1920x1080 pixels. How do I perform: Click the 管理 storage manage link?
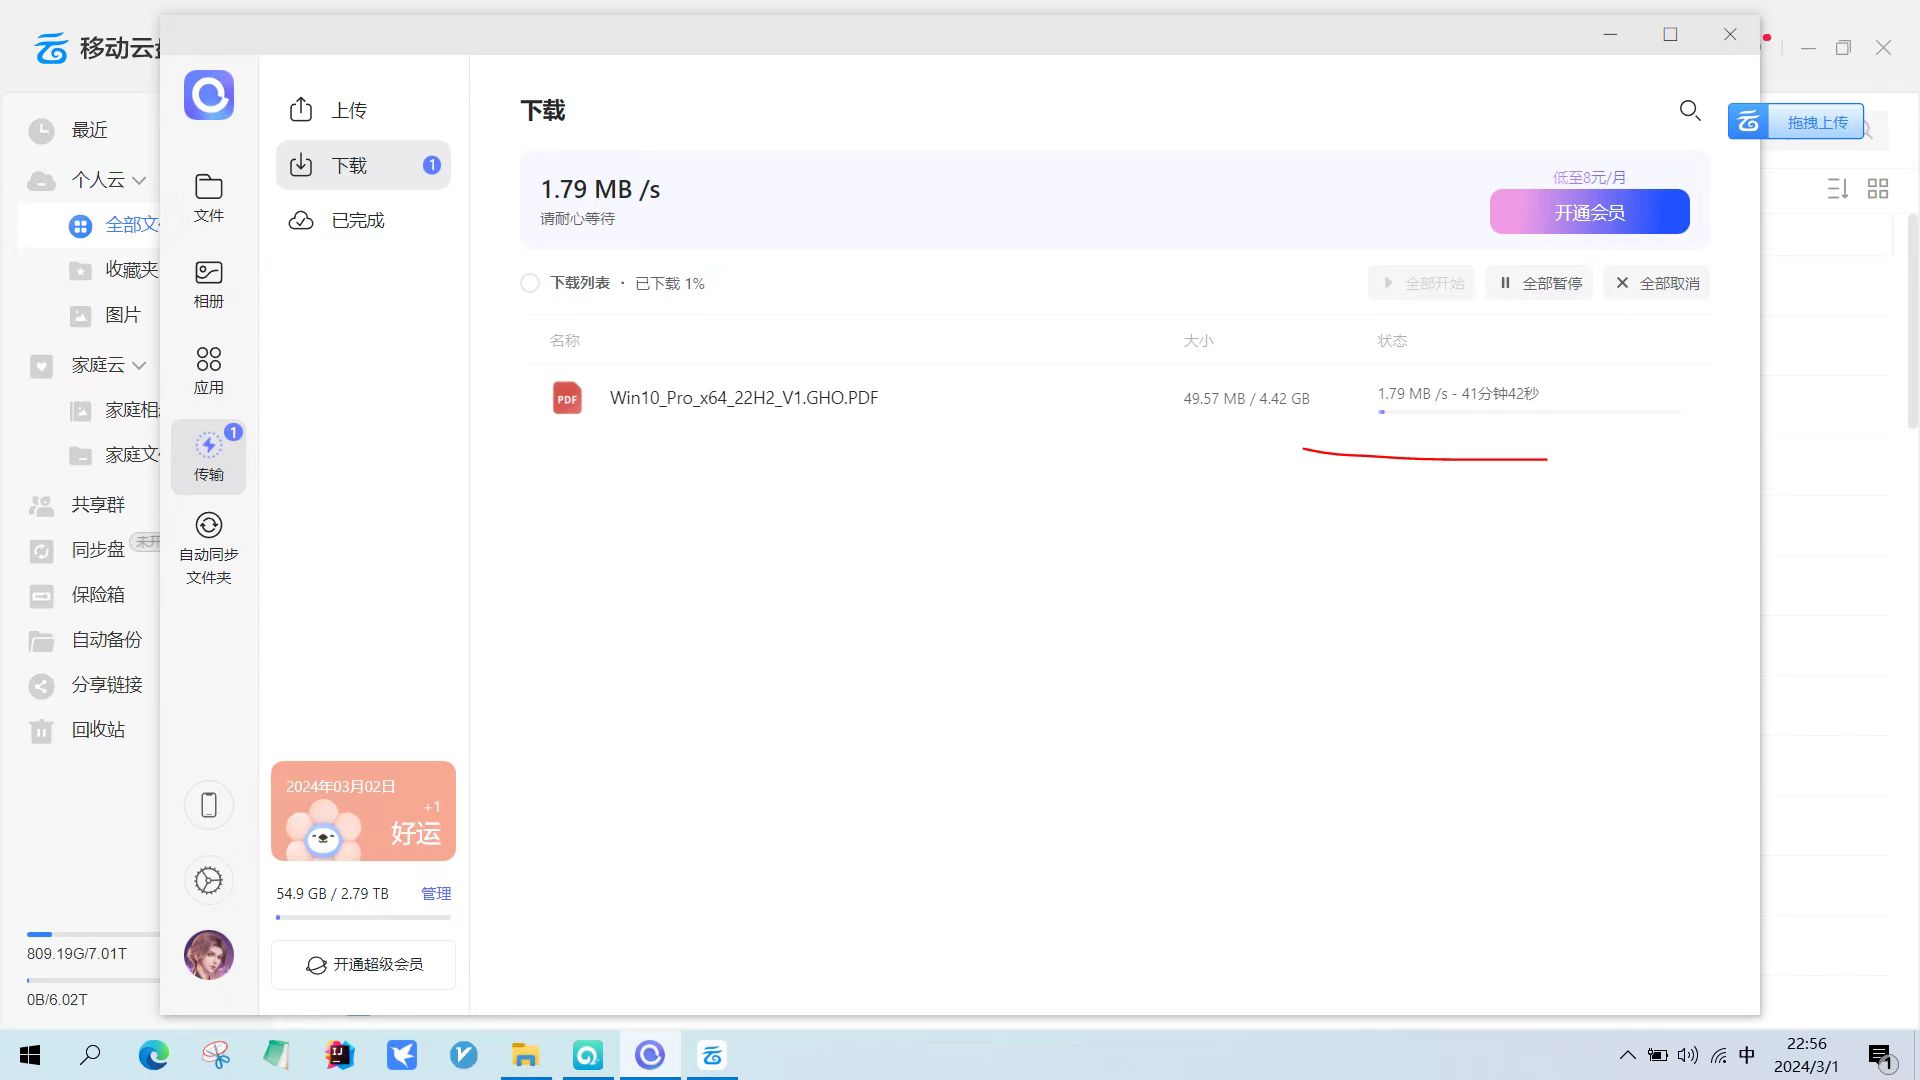tap(436, 893)
